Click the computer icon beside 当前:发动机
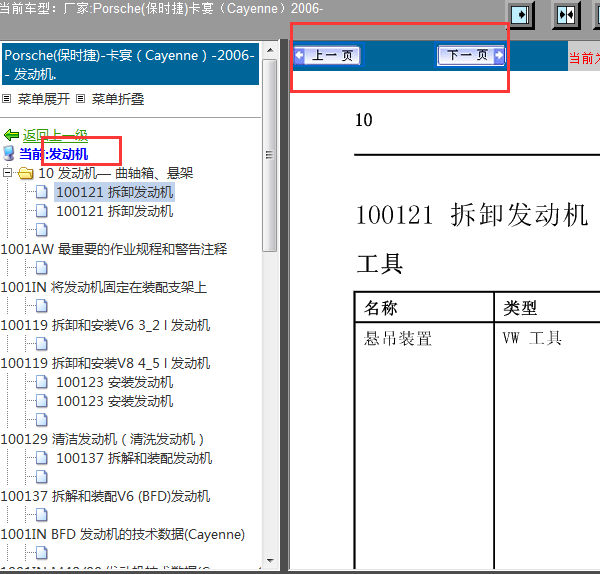 8,153
